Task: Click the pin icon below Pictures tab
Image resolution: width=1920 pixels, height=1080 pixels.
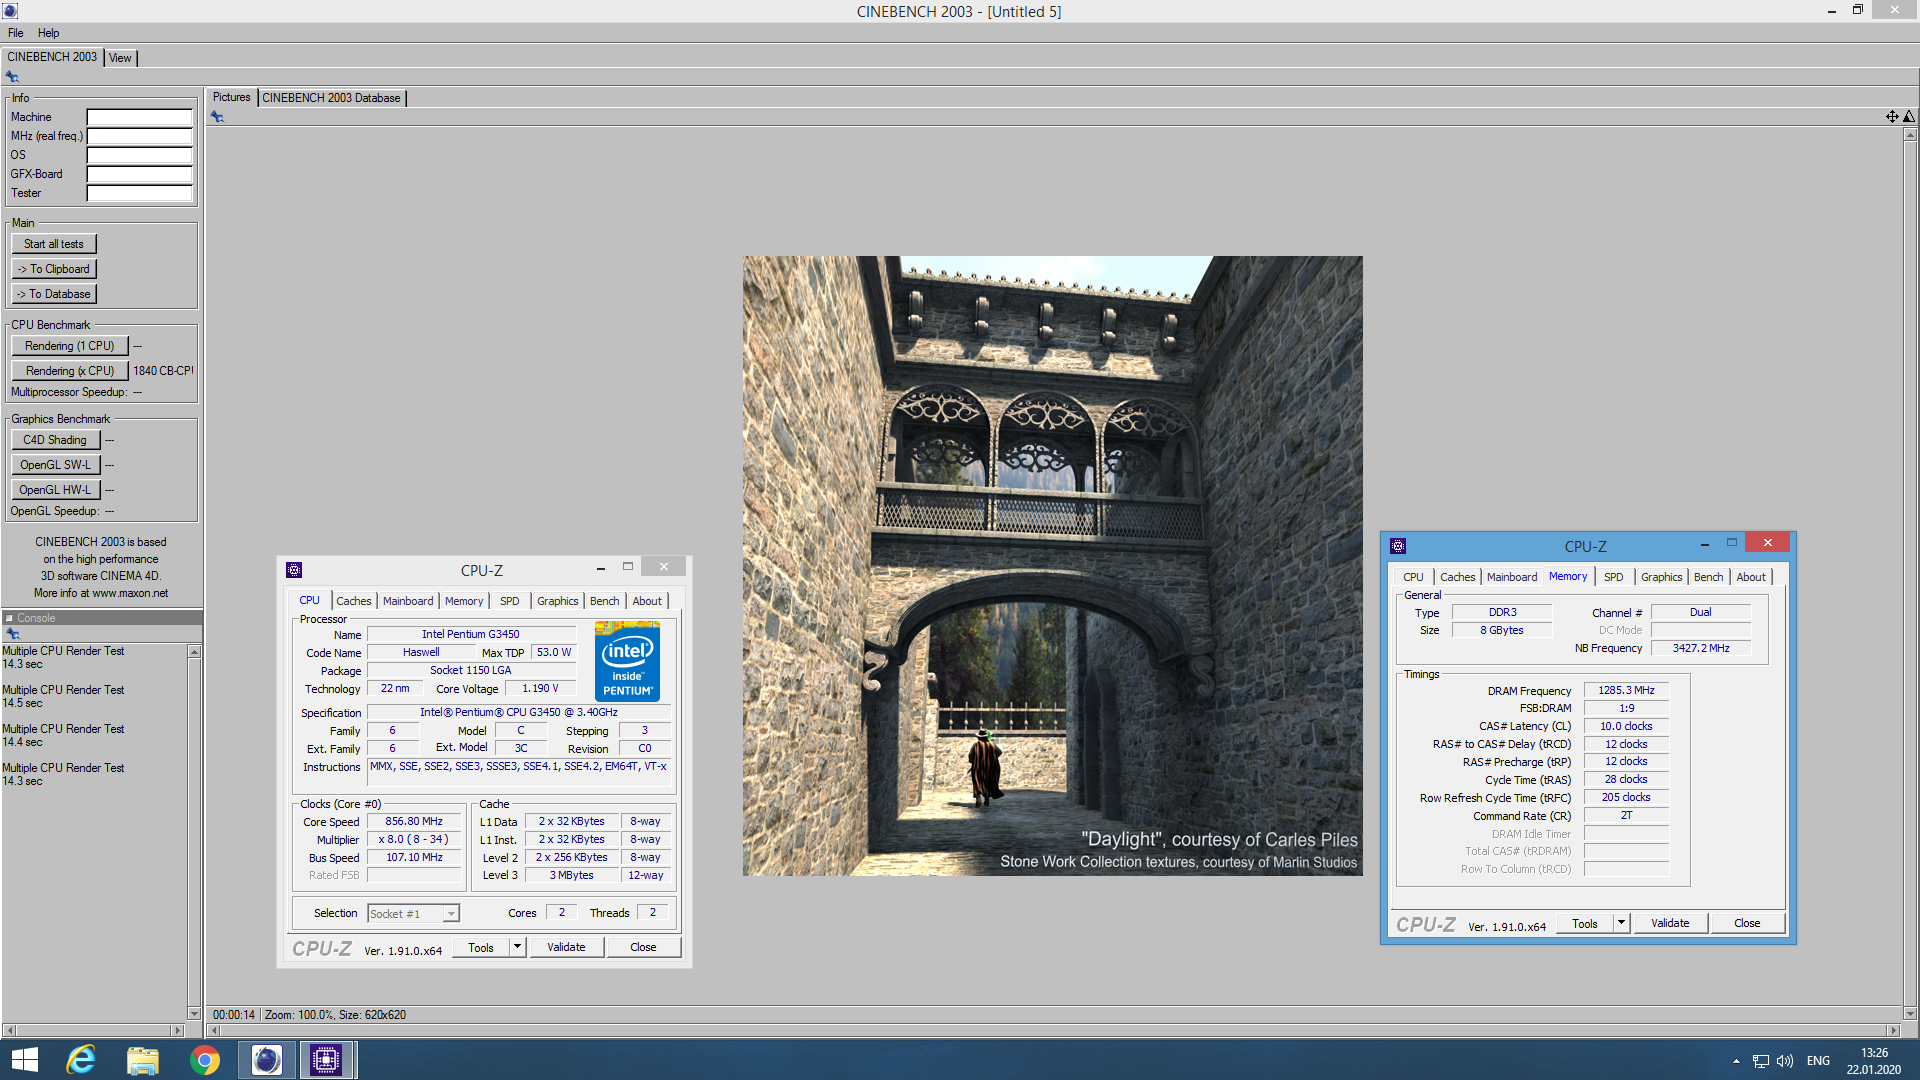Action: coord(217,117)
